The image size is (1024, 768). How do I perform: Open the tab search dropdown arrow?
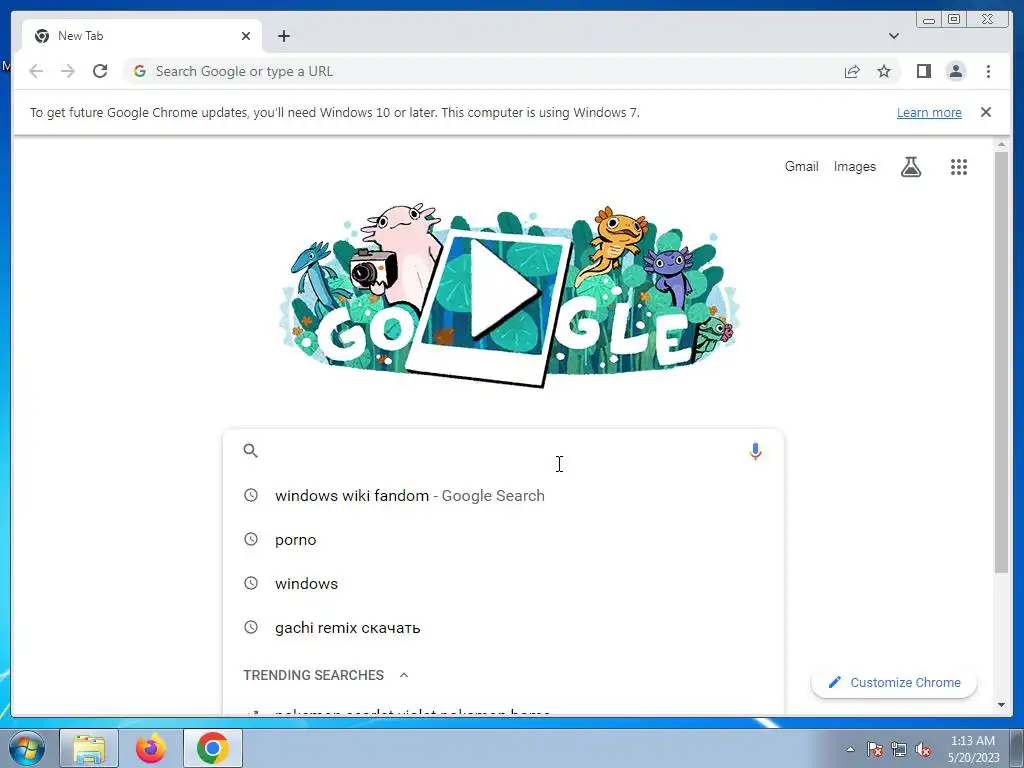(893, 36)
